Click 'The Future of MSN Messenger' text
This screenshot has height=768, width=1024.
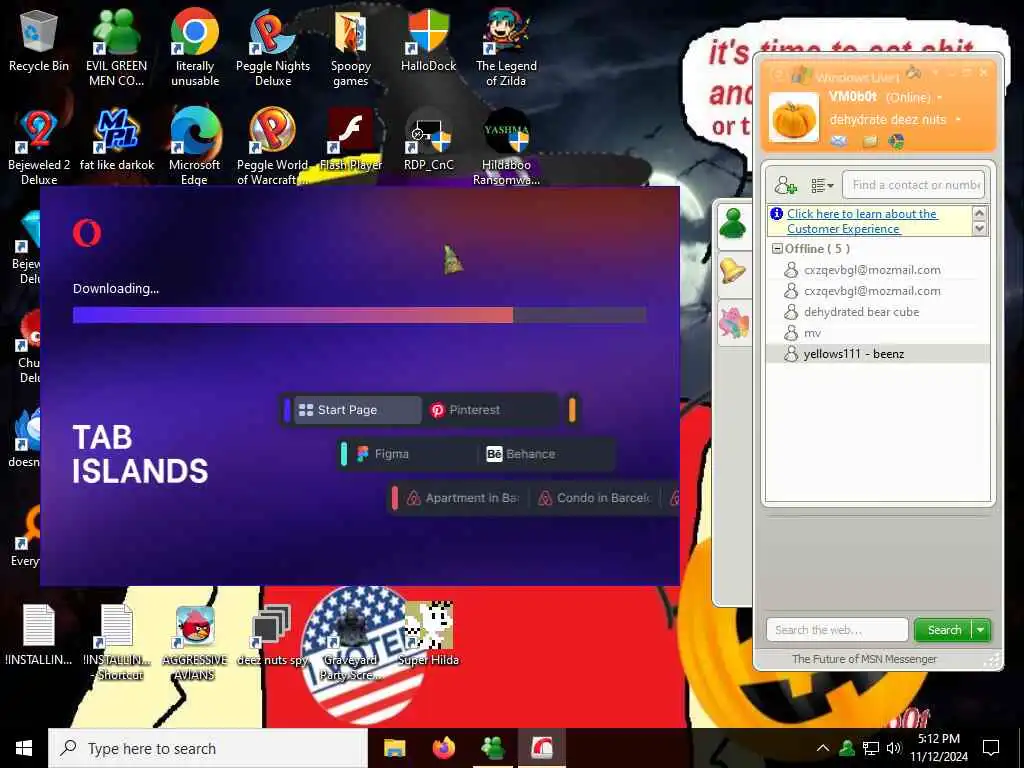863,659
